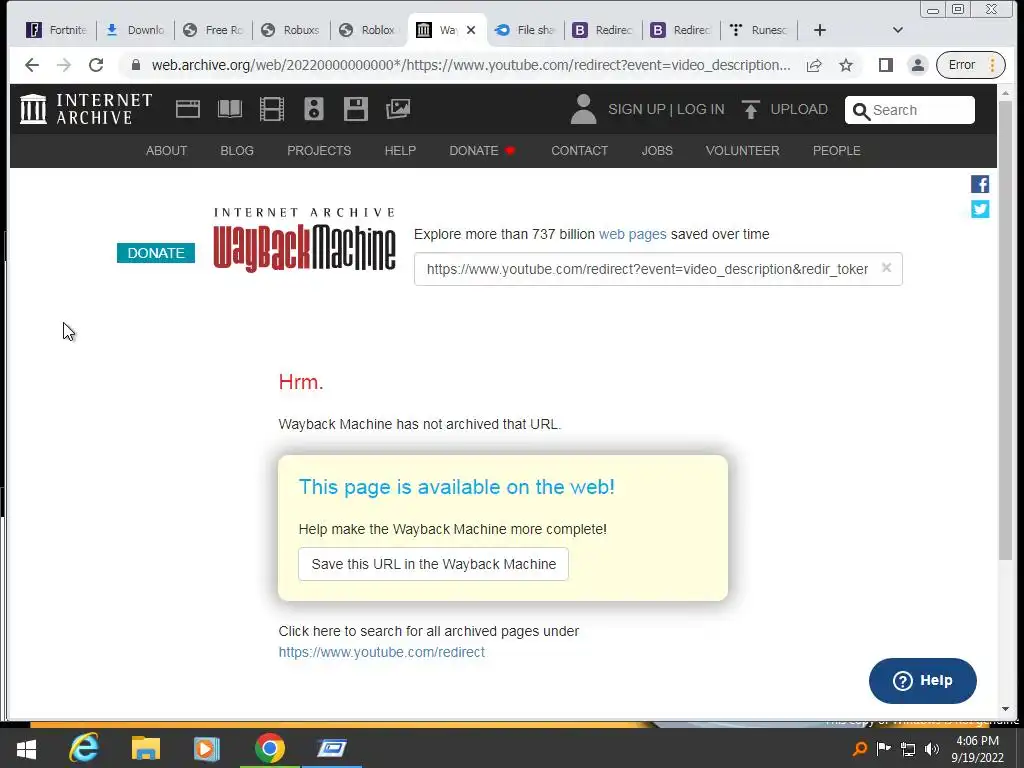The image size is (1024, 768).
Task: Click Action Center flag in tray
Action: [884, 748]
